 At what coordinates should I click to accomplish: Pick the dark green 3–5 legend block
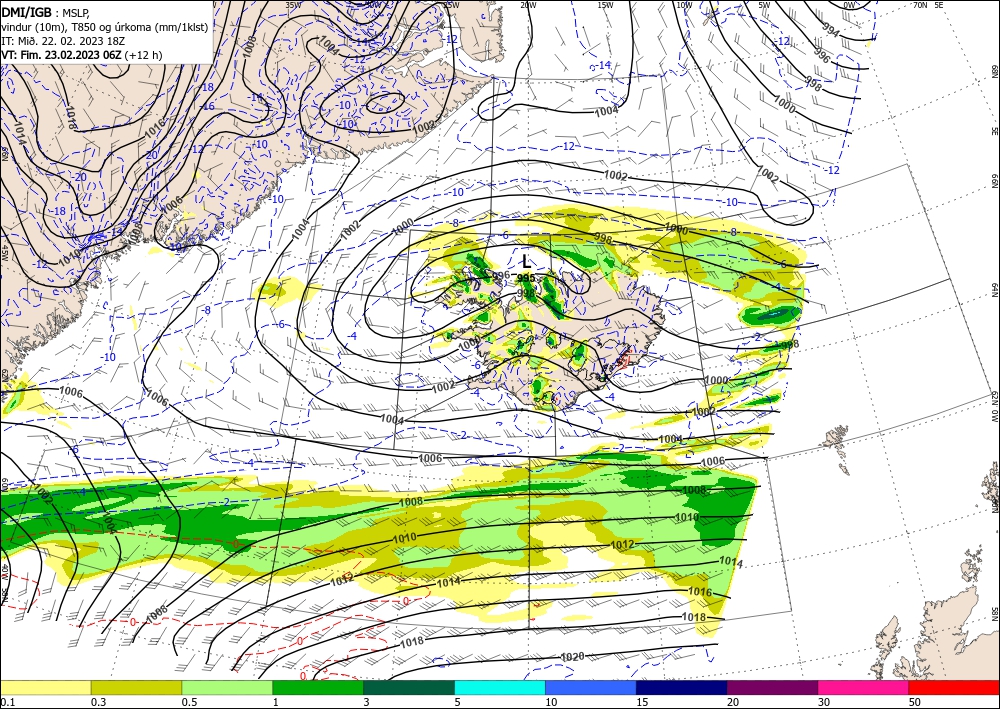(x=409, y=687)
